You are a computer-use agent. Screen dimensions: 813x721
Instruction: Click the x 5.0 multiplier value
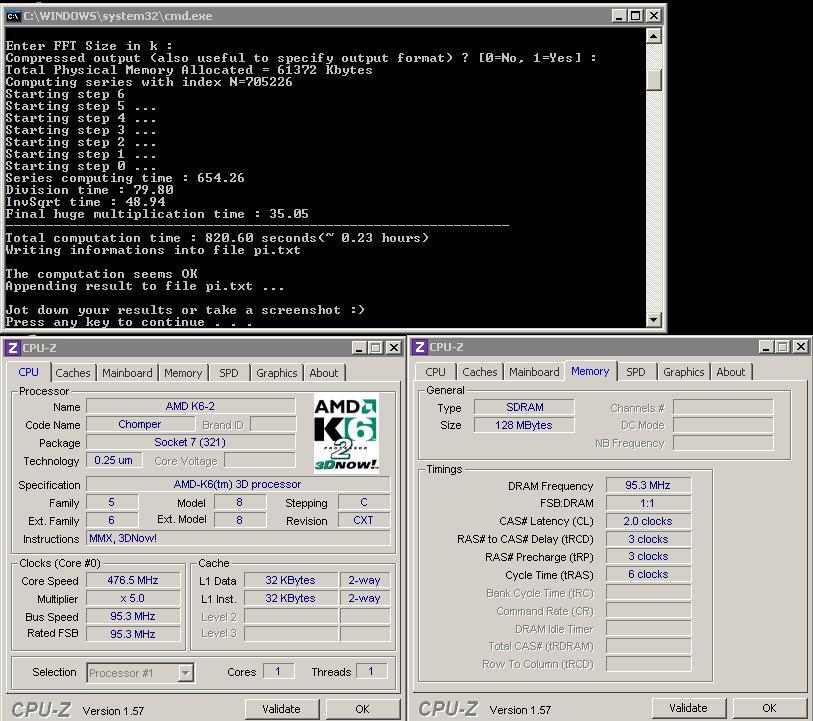click(133, 598)
